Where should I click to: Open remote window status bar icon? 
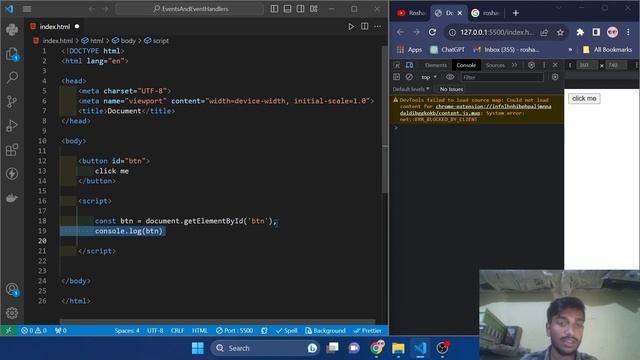click(8, 331)
